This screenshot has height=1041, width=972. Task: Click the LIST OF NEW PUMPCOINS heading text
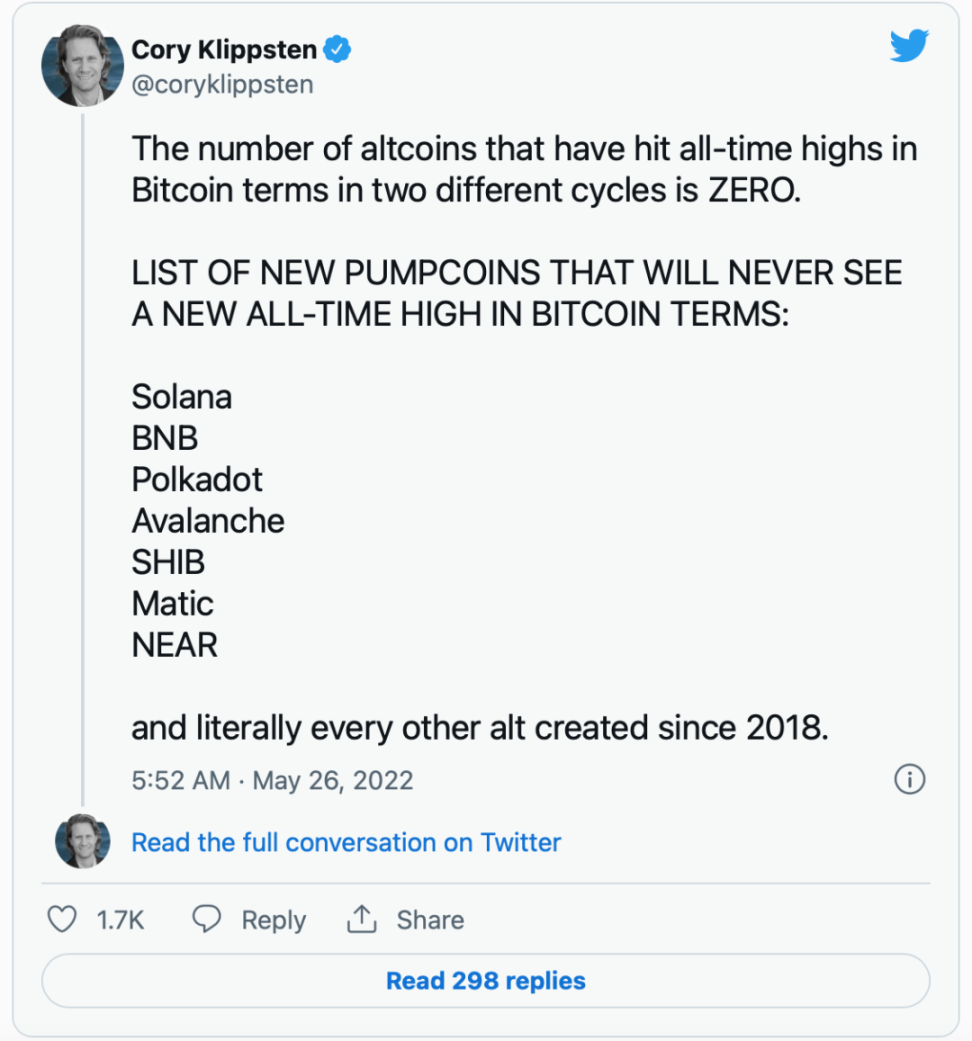(x=516, y=293)
